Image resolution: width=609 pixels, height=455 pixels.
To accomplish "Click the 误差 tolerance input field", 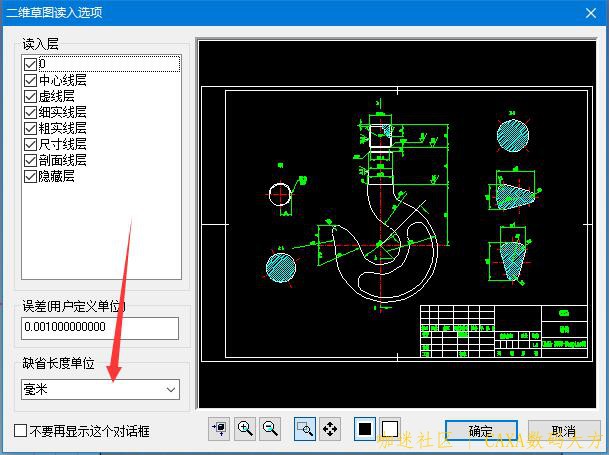I will [100, 328].
